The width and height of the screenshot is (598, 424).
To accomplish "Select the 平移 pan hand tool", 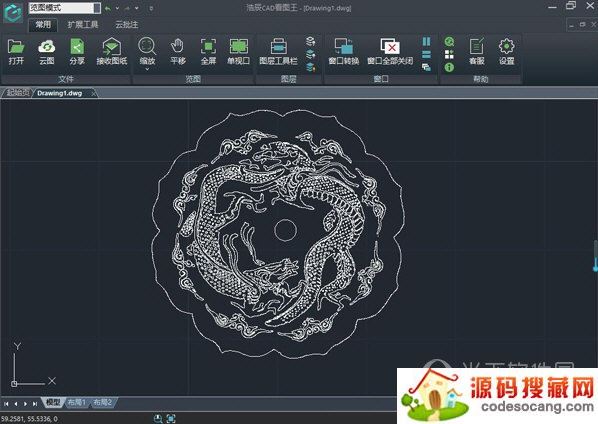I will pos(177,47).
